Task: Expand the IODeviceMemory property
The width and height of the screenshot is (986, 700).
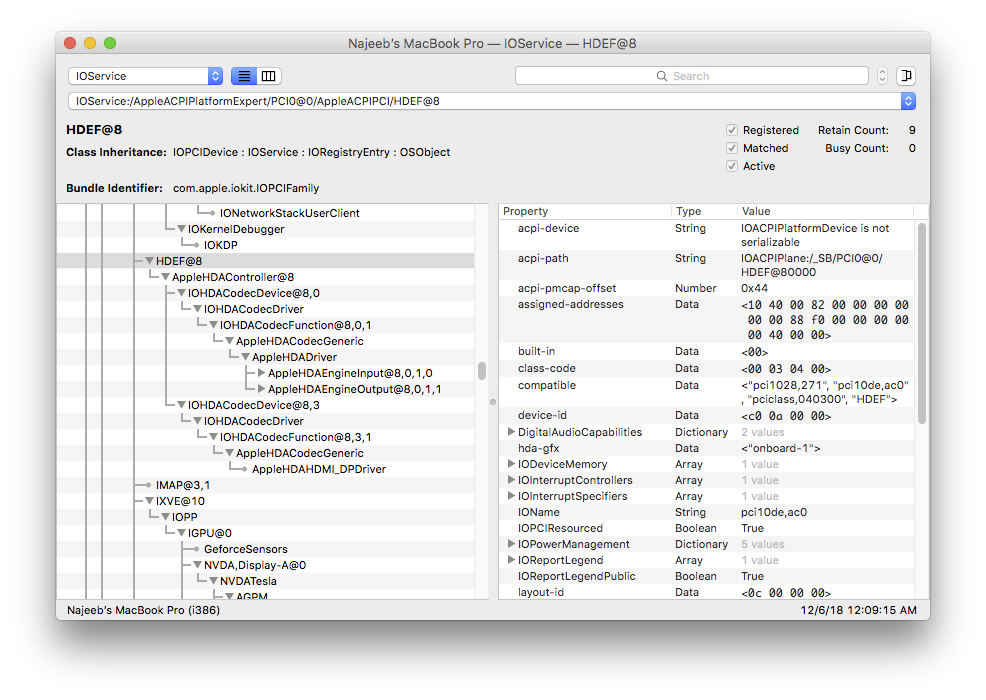Action: click(511, 464)
